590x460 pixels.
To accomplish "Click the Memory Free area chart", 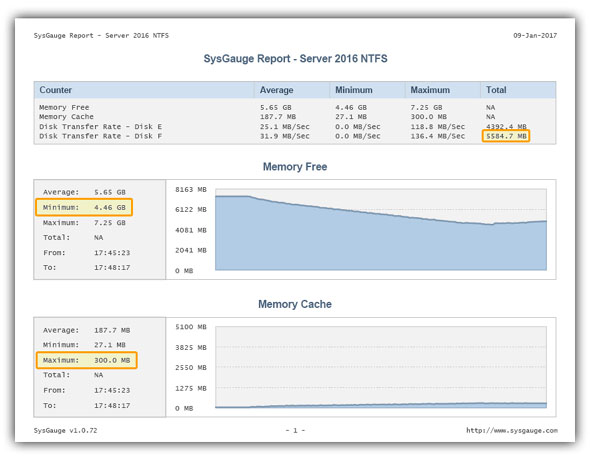I will (x=381, y=229).
